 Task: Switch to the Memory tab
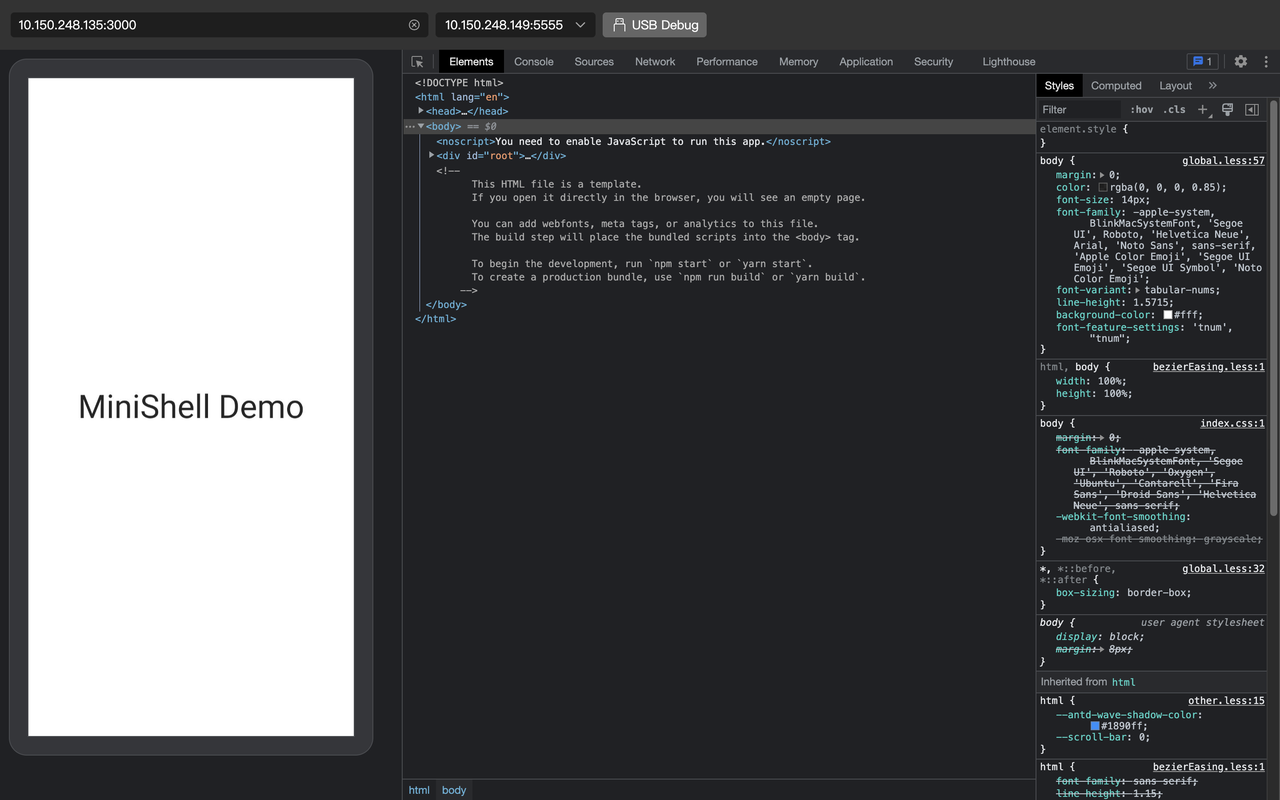click(x=799, y=61)
